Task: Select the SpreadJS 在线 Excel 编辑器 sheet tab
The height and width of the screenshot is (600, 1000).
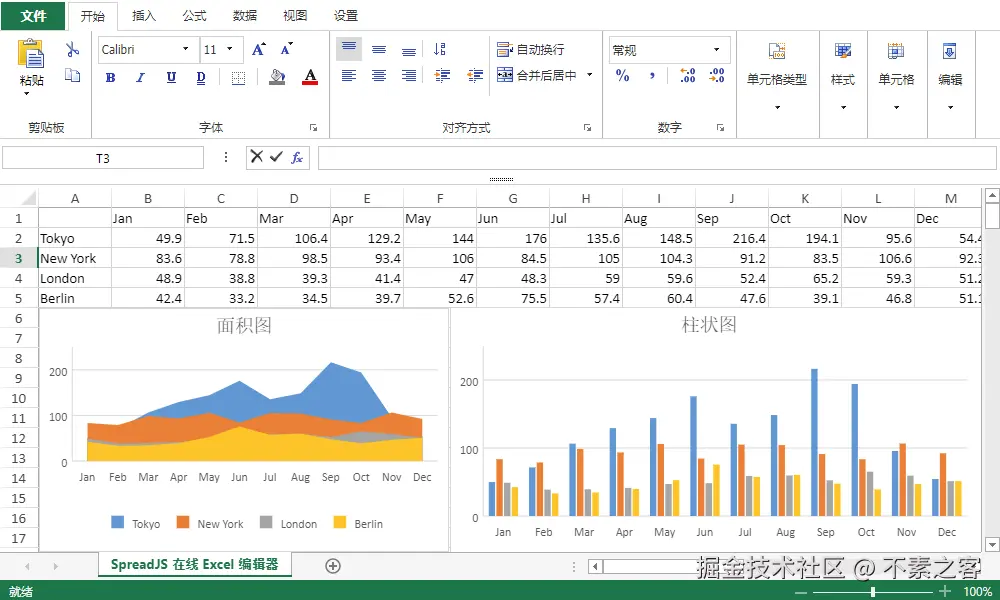Action: click(195, 564)
